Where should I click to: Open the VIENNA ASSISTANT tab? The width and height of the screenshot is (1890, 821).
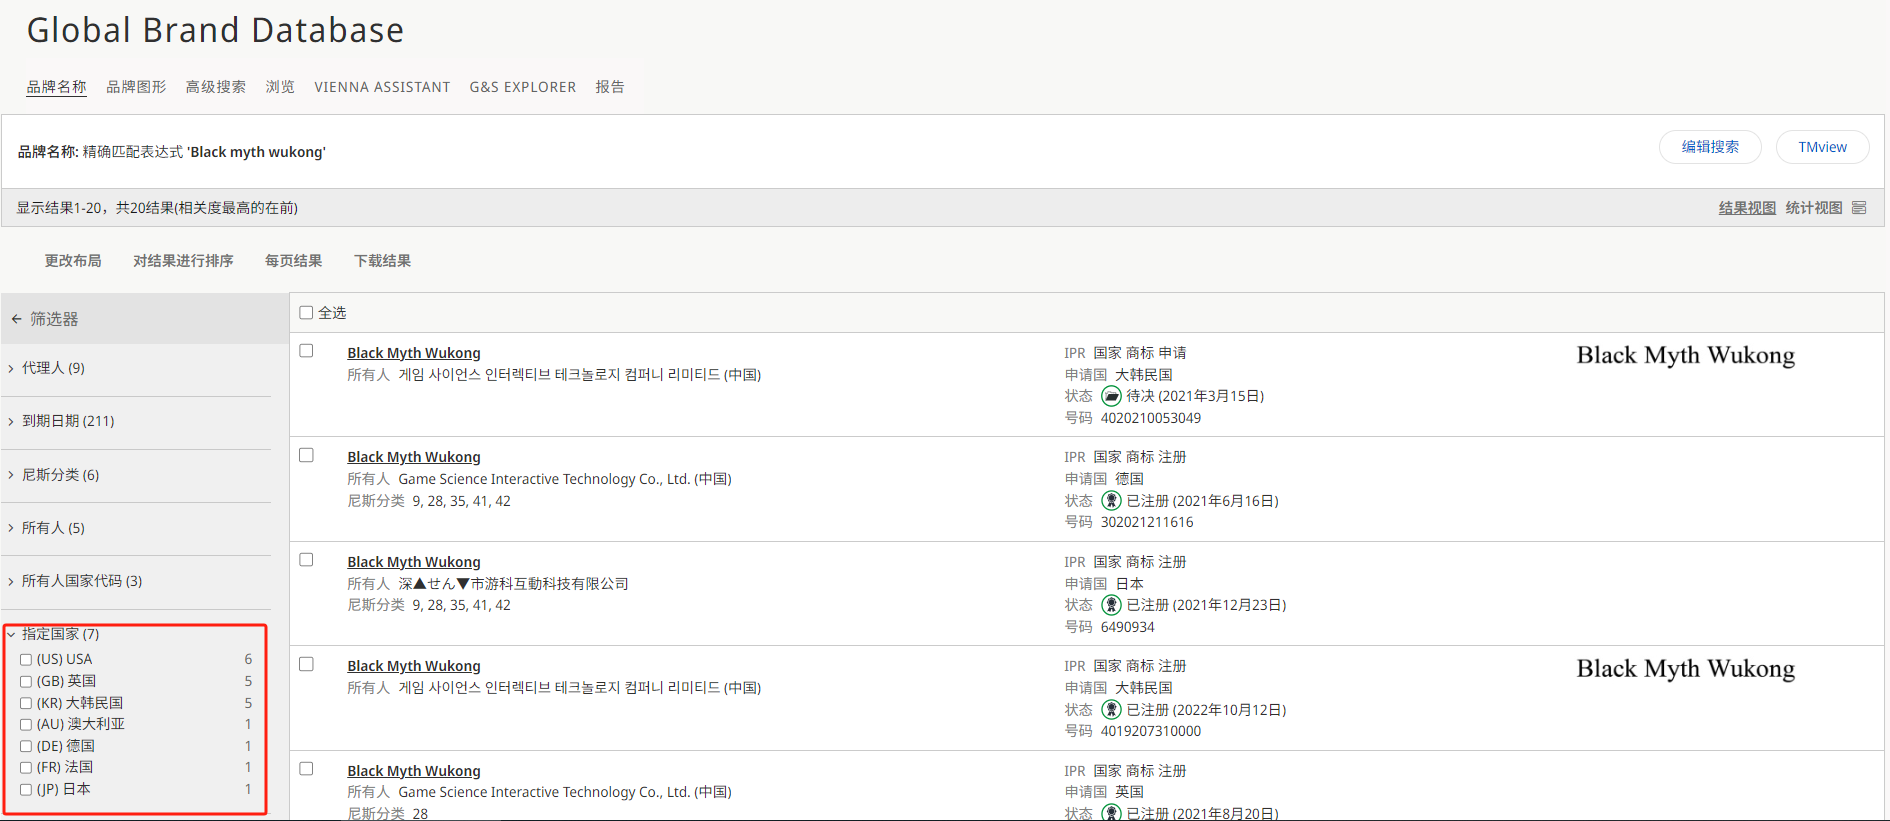coord(382,87)
